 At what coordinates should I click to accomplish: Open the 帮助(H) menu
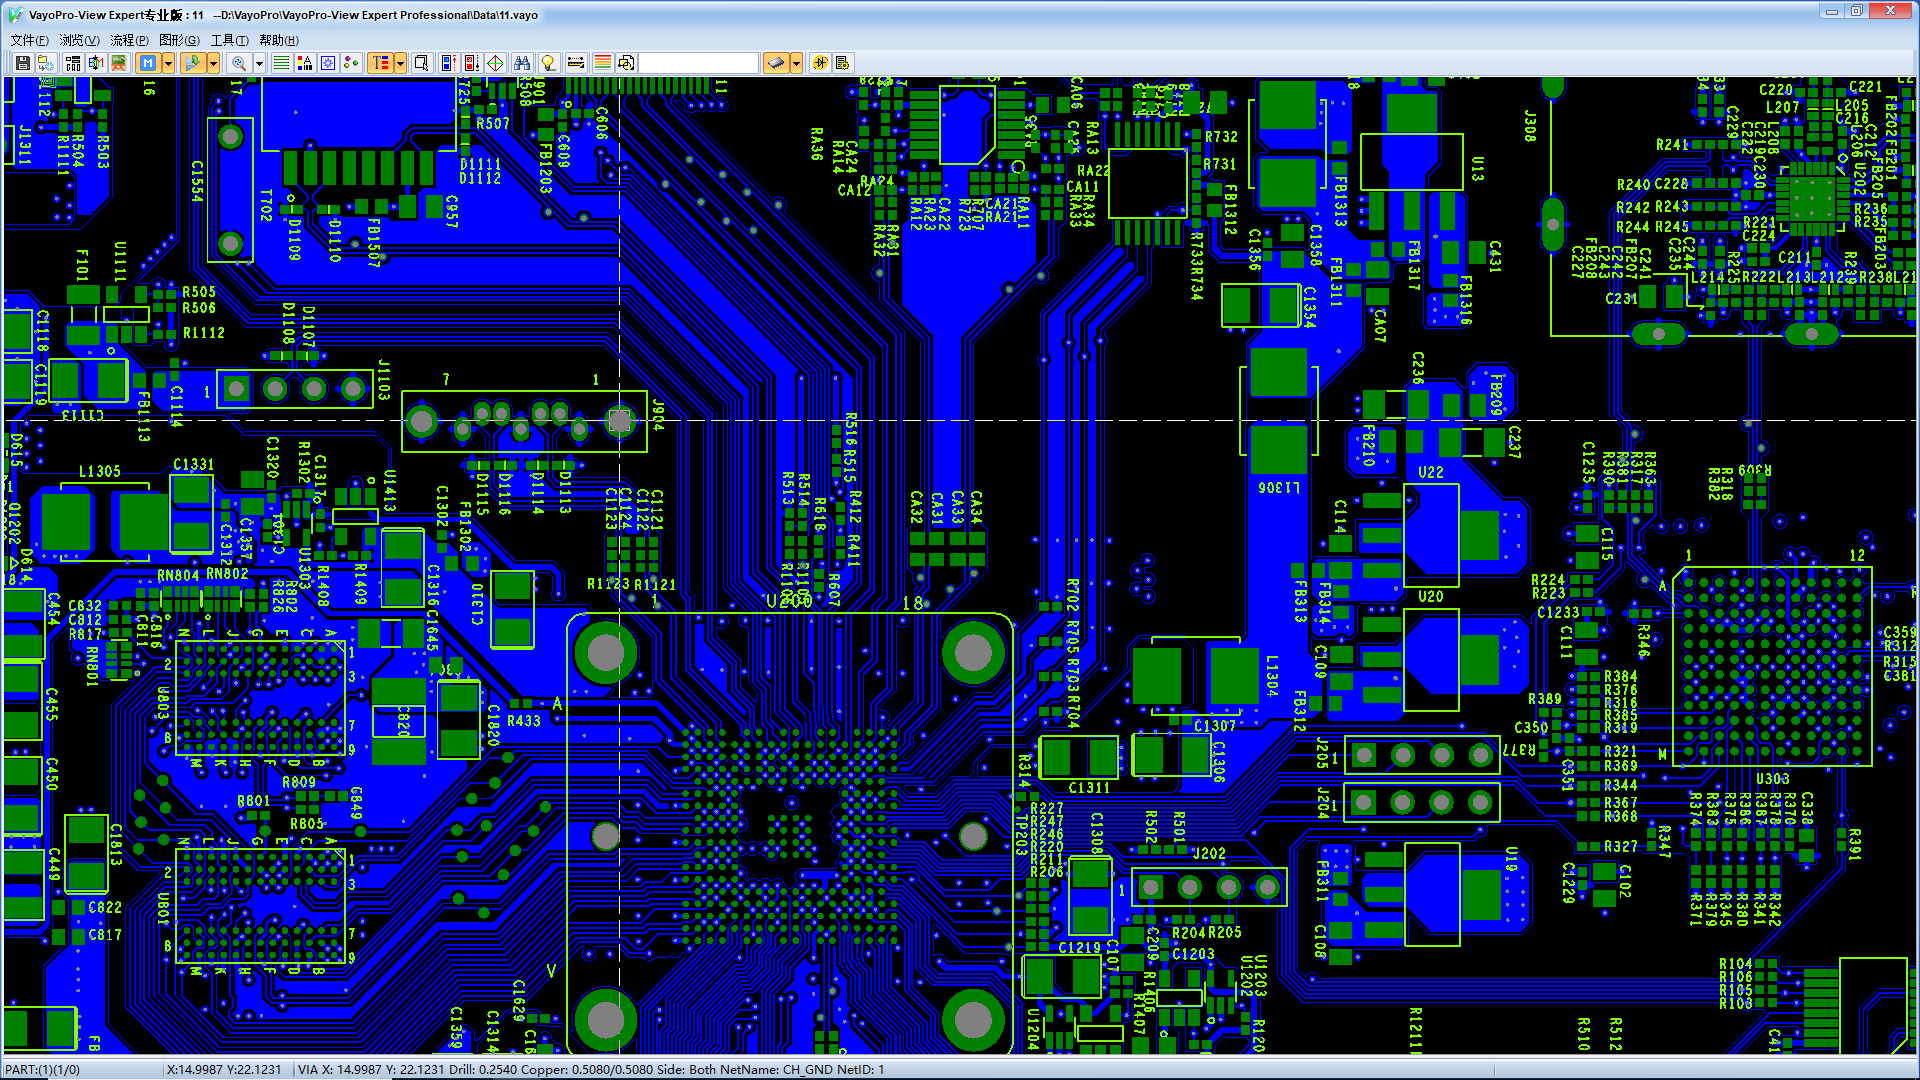pos(278,40)
